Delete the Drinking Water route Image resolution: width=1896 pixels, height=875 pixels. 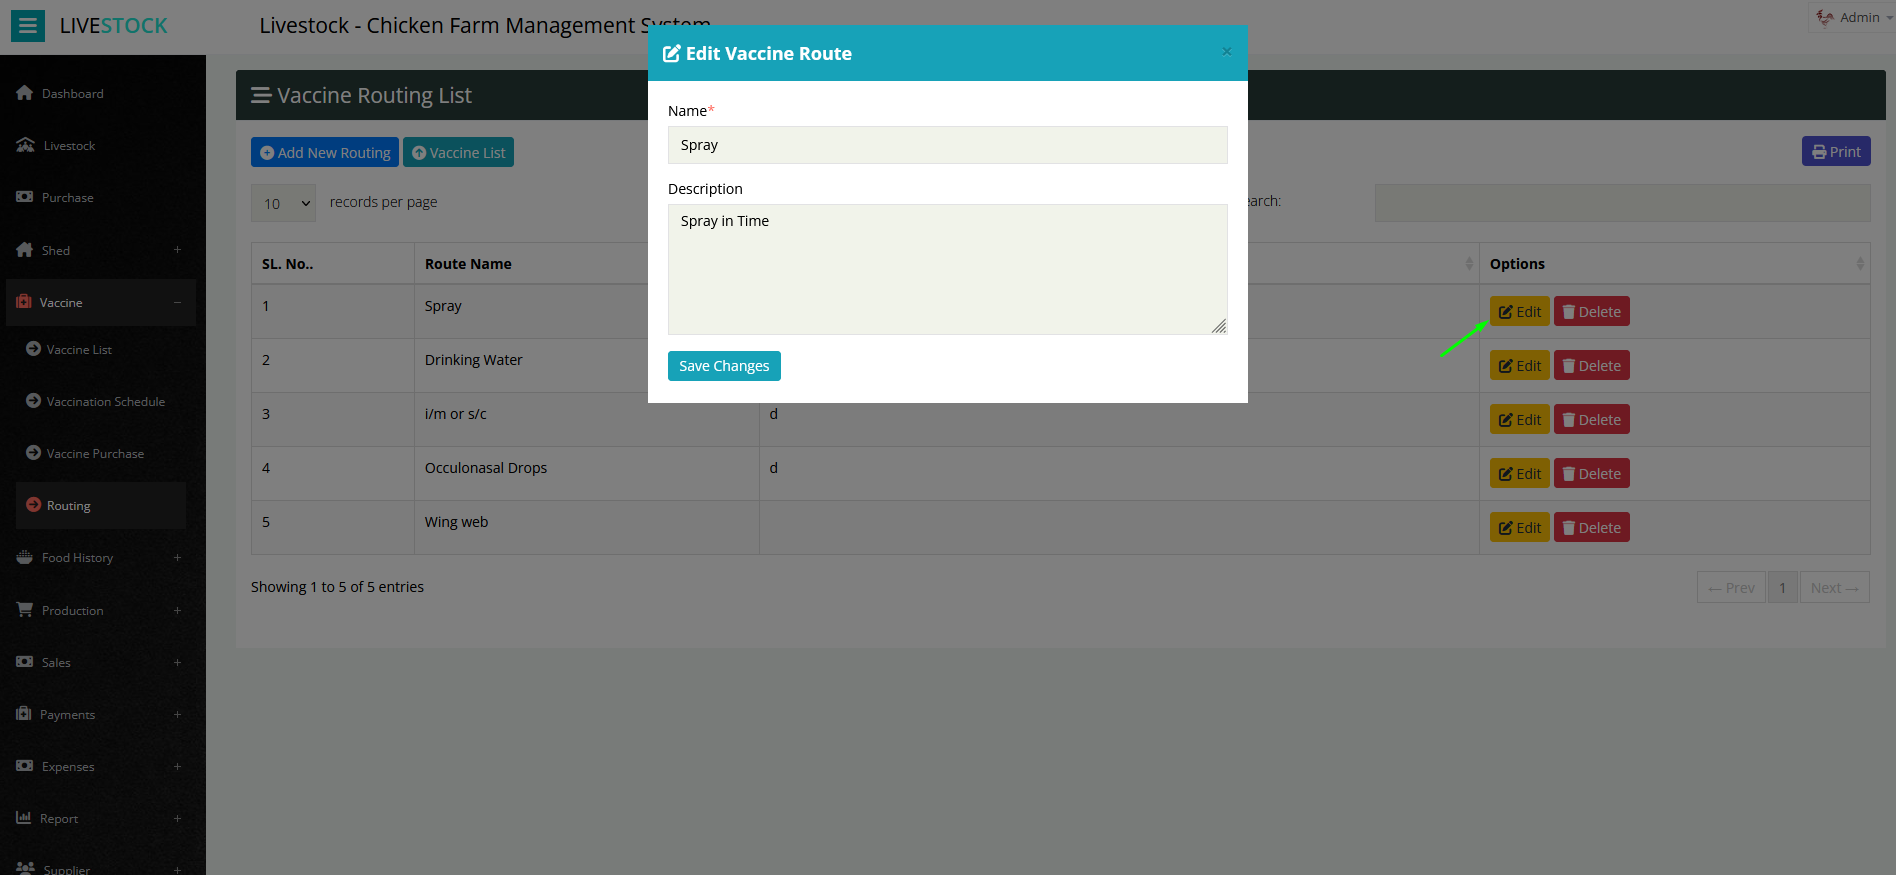[x=1591, y=366]
